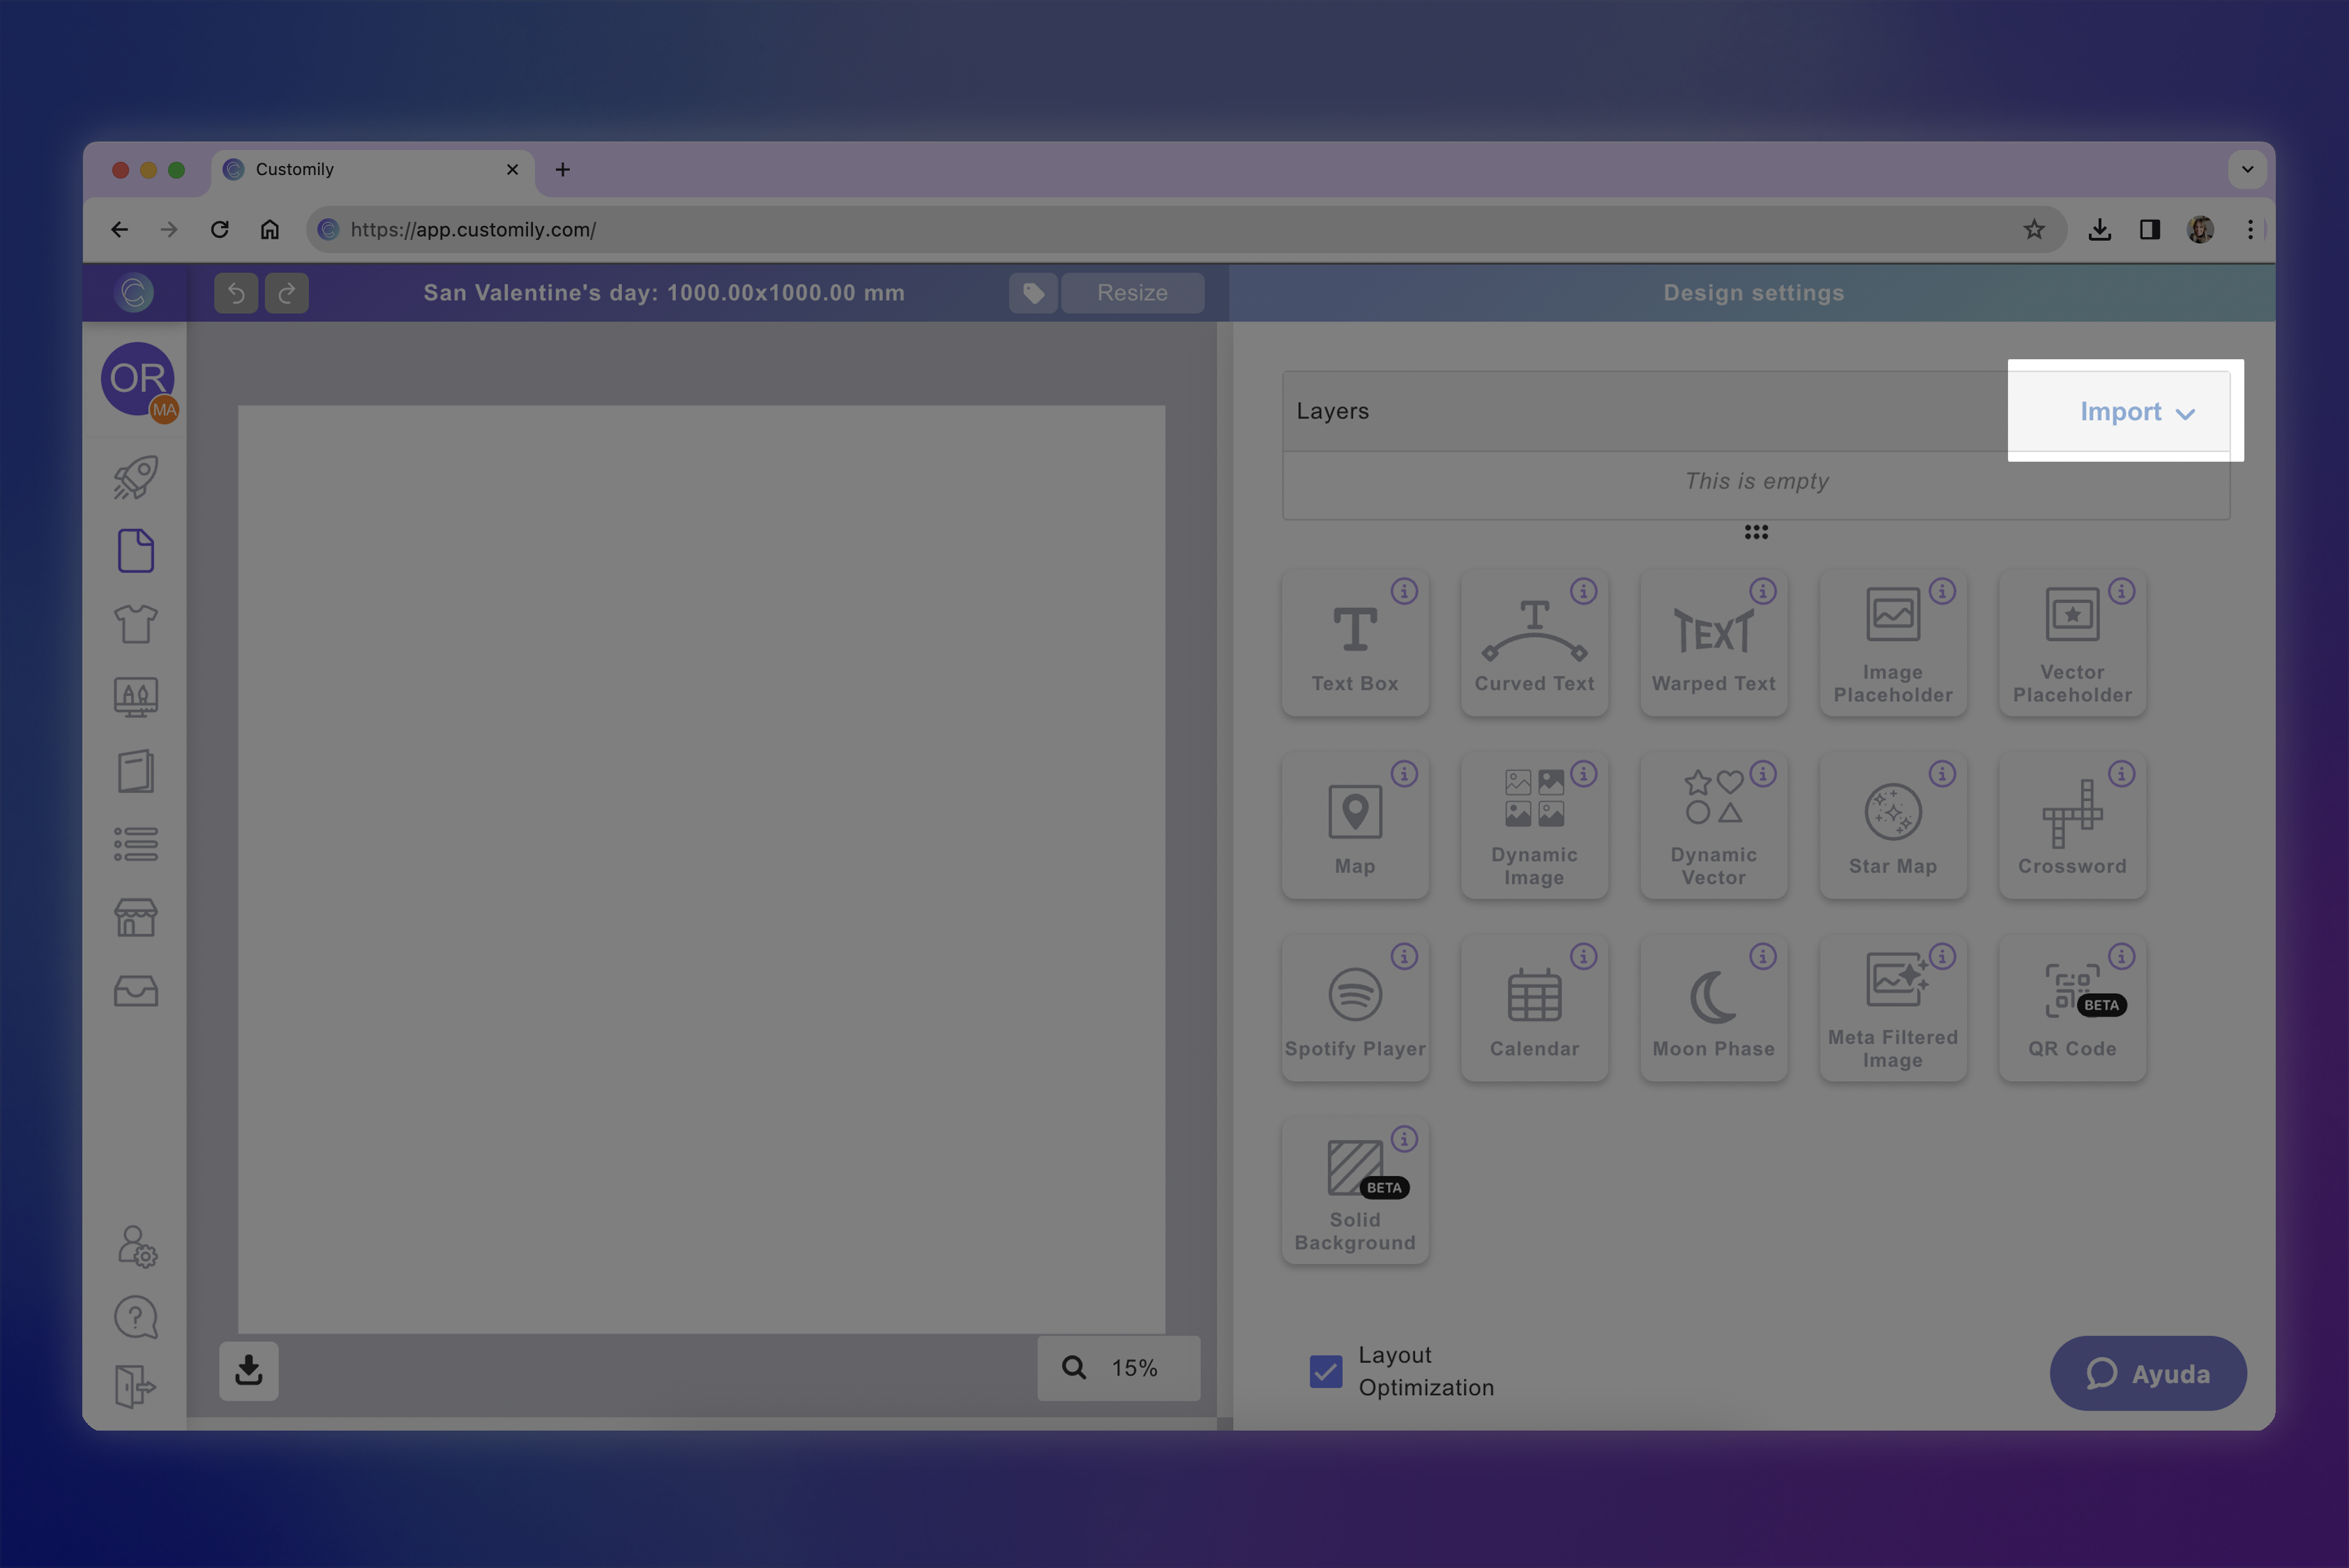This screenshot has width=2349, height=1568.
Task: Open the Ayuda help chat button
Action: [2148, 1374]
